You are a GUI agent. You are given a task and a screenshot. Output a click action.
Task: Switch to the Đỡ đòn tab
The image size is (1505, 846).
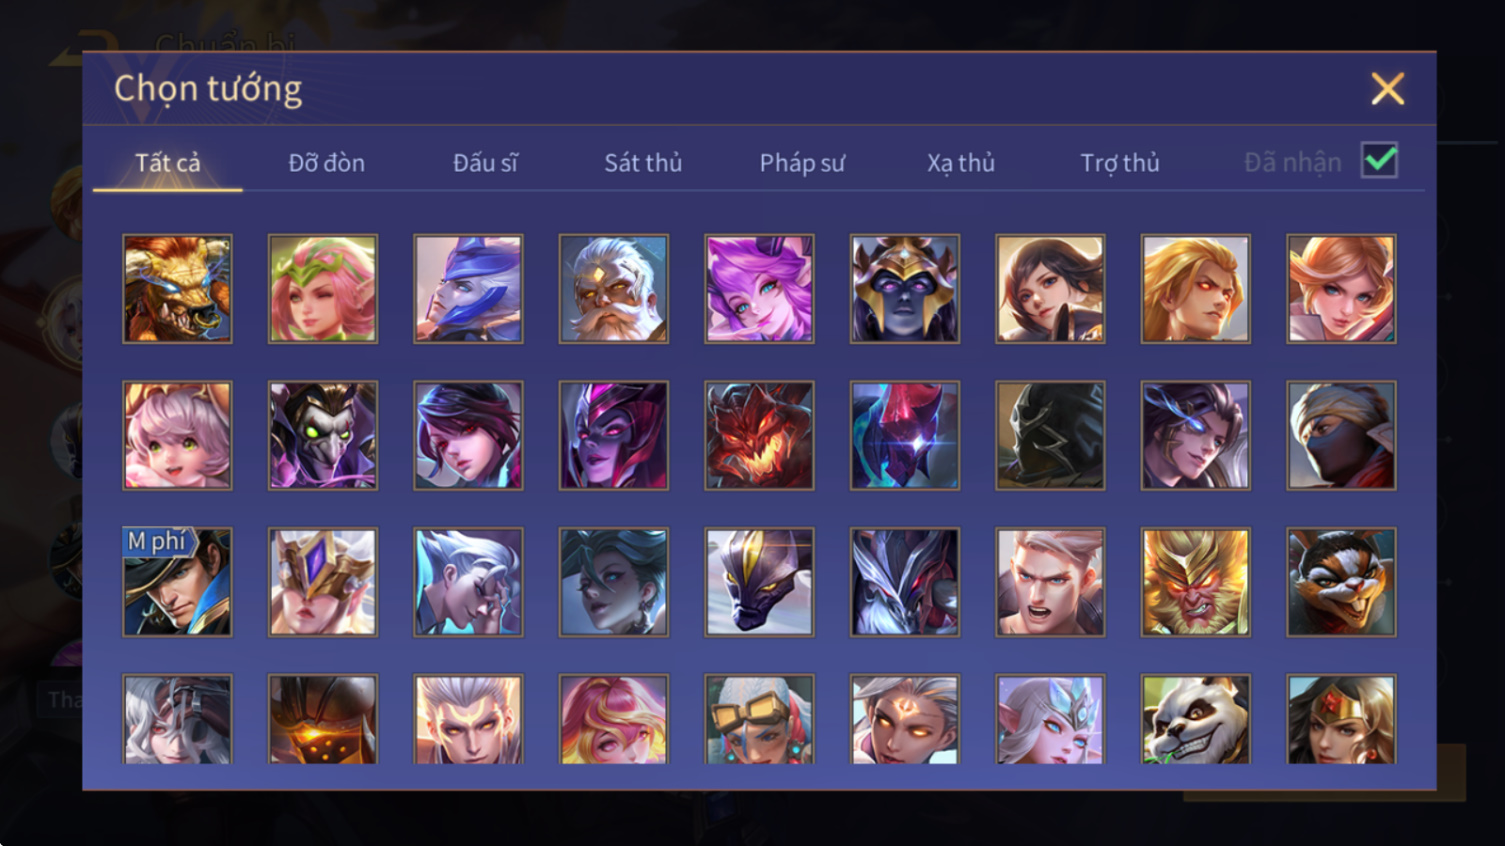click(327, 162)
